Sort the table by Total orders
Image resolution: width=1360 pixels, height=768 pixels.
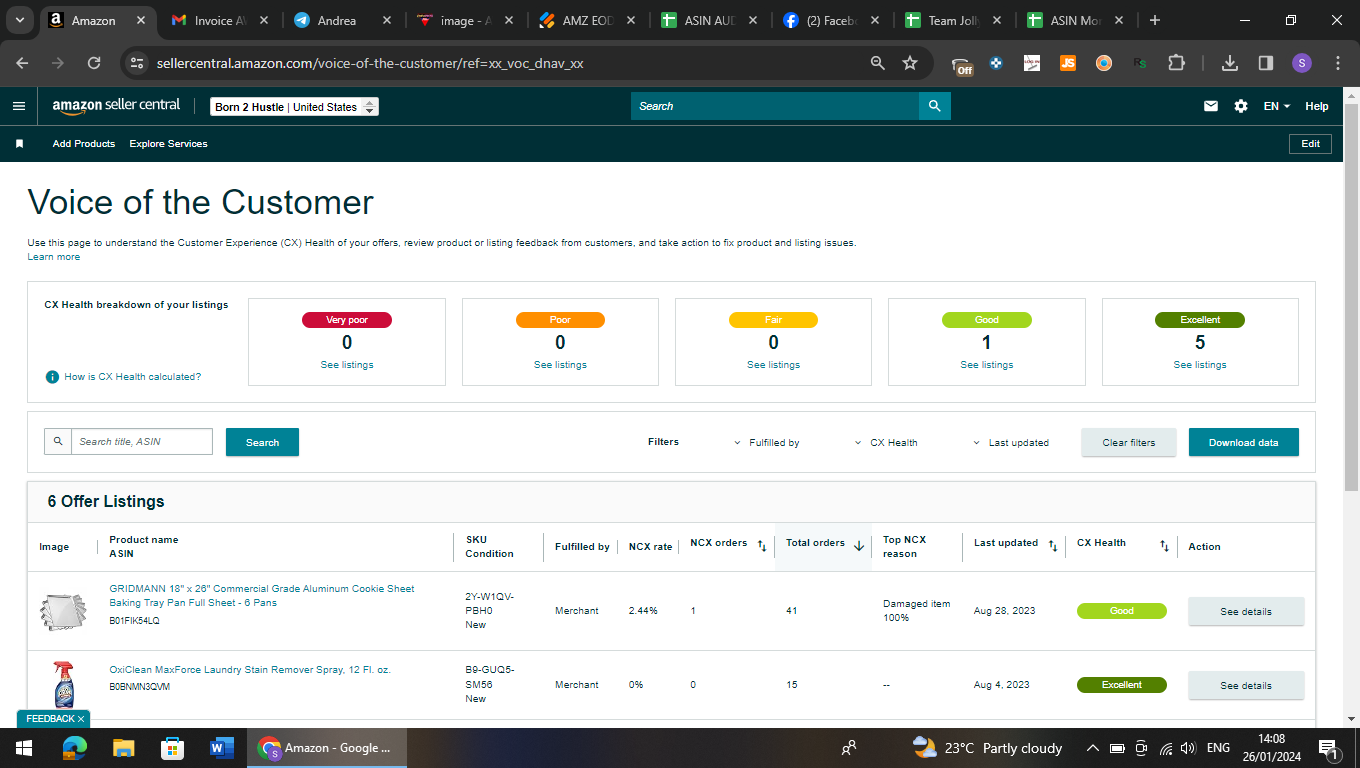pyautogui.click(x=858, y=546)
